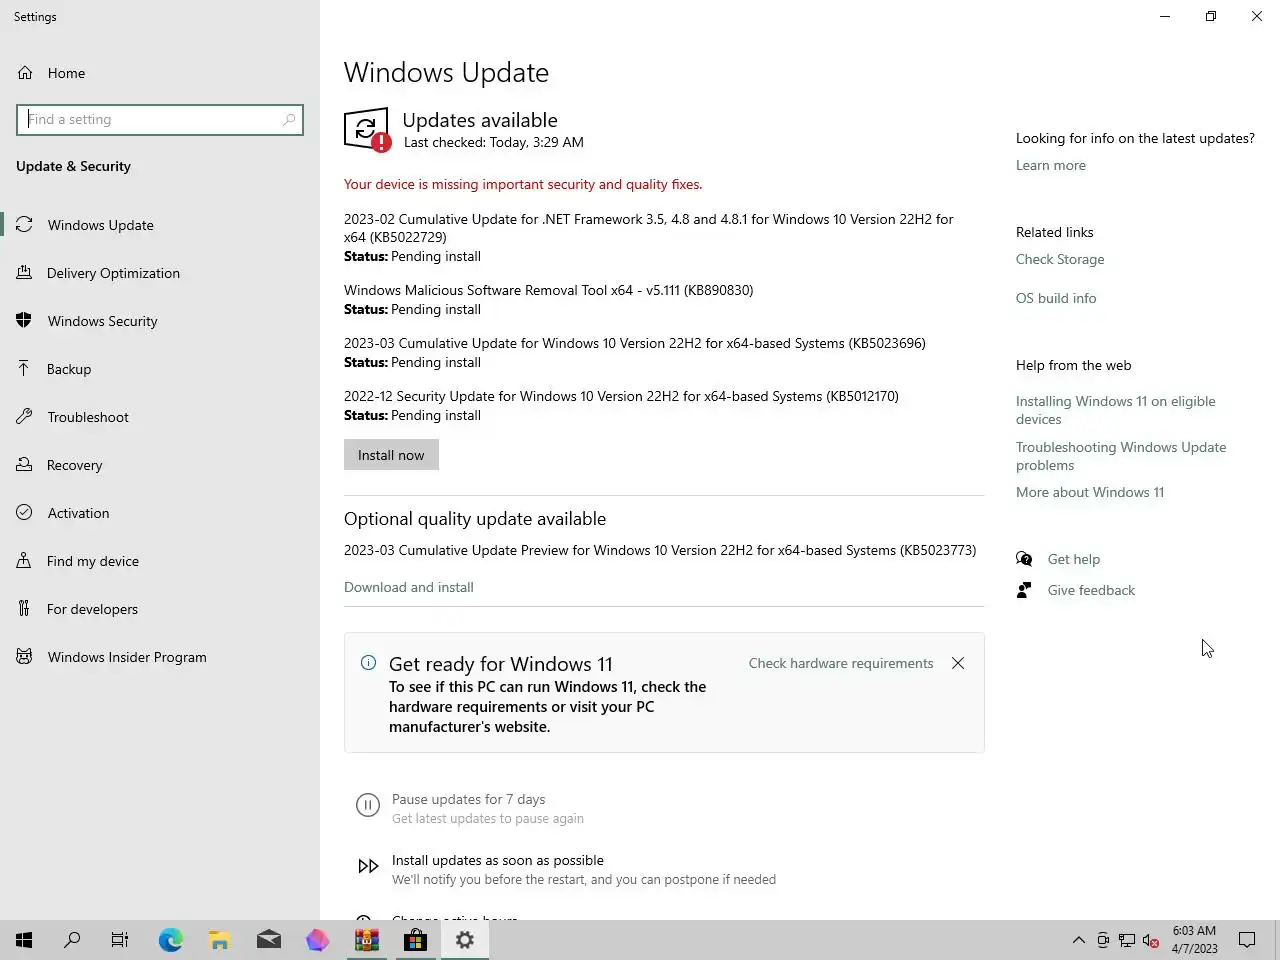Click the Windows Insider Program icon
Viewport: 1280px width, 960px height.
(25, 657)
